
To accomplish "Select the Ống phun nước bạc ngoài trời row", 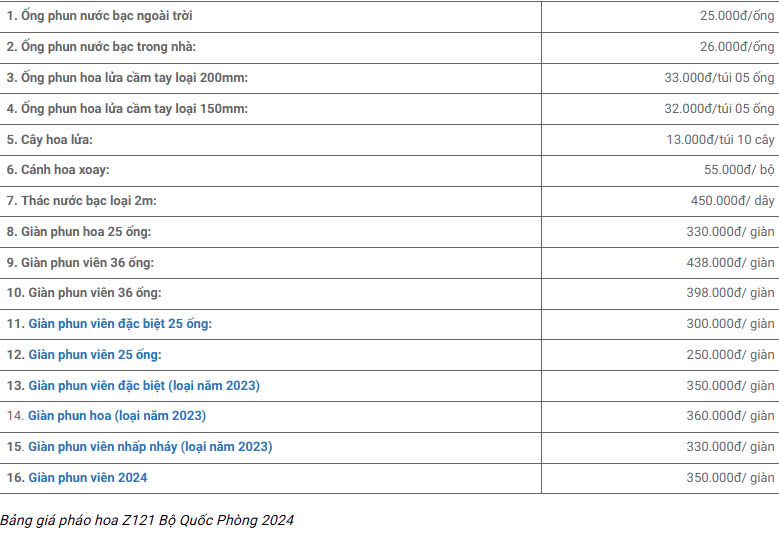I will [390, 16].
